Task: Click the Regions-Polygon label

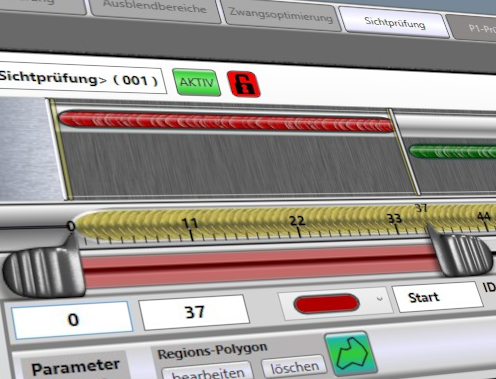Action: coord(212,351)
